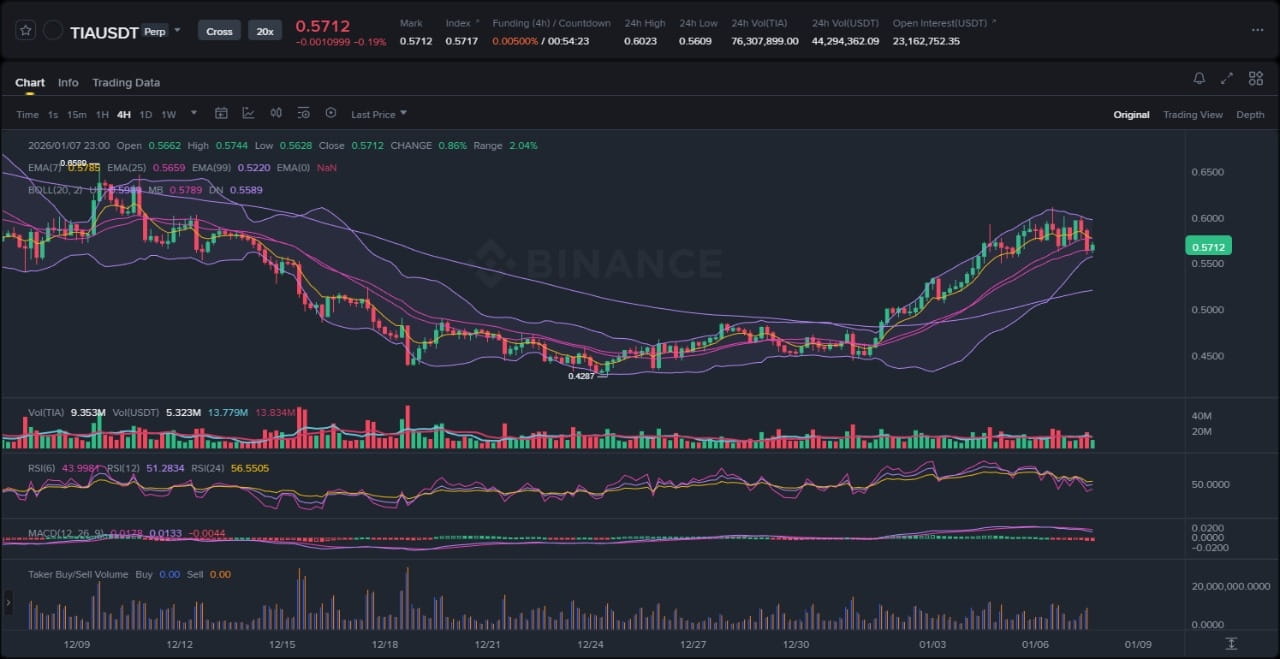Expand more time intervals dropdown arrow
1280x659 pixels.
click(x=194, y=113)
